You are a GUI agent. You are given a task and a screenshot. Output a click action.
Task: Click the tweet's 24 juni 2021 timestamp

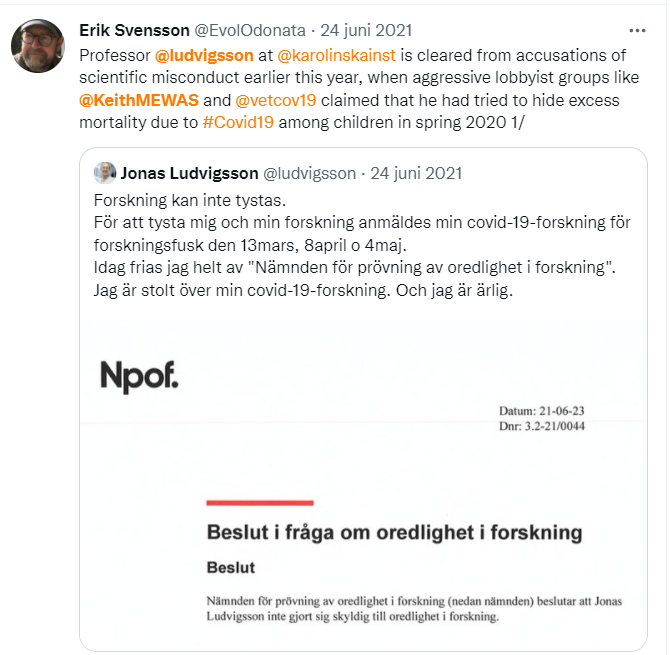(x=365, y=30)
